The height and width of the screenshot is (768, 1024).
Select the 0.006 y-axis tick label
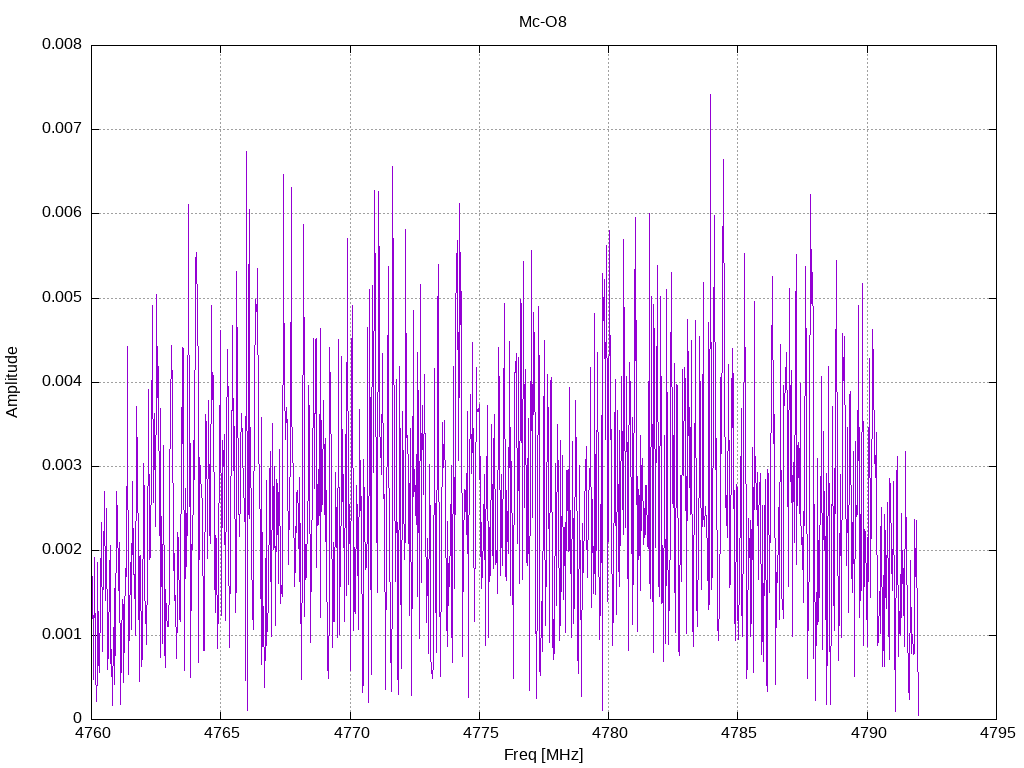tap(62, 213)
